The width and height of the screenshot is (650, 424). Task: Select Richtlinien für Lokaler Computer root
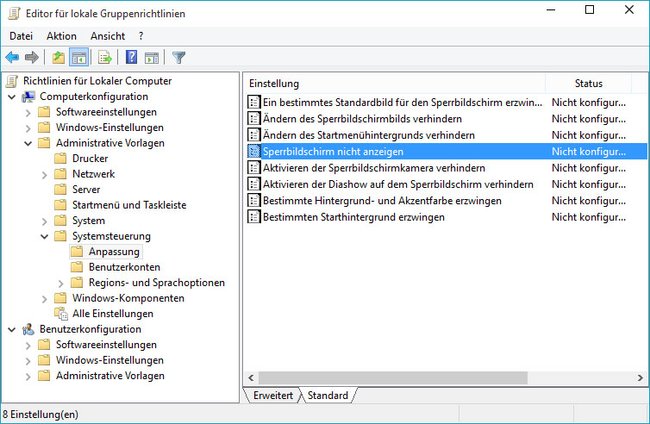(97, 81)
